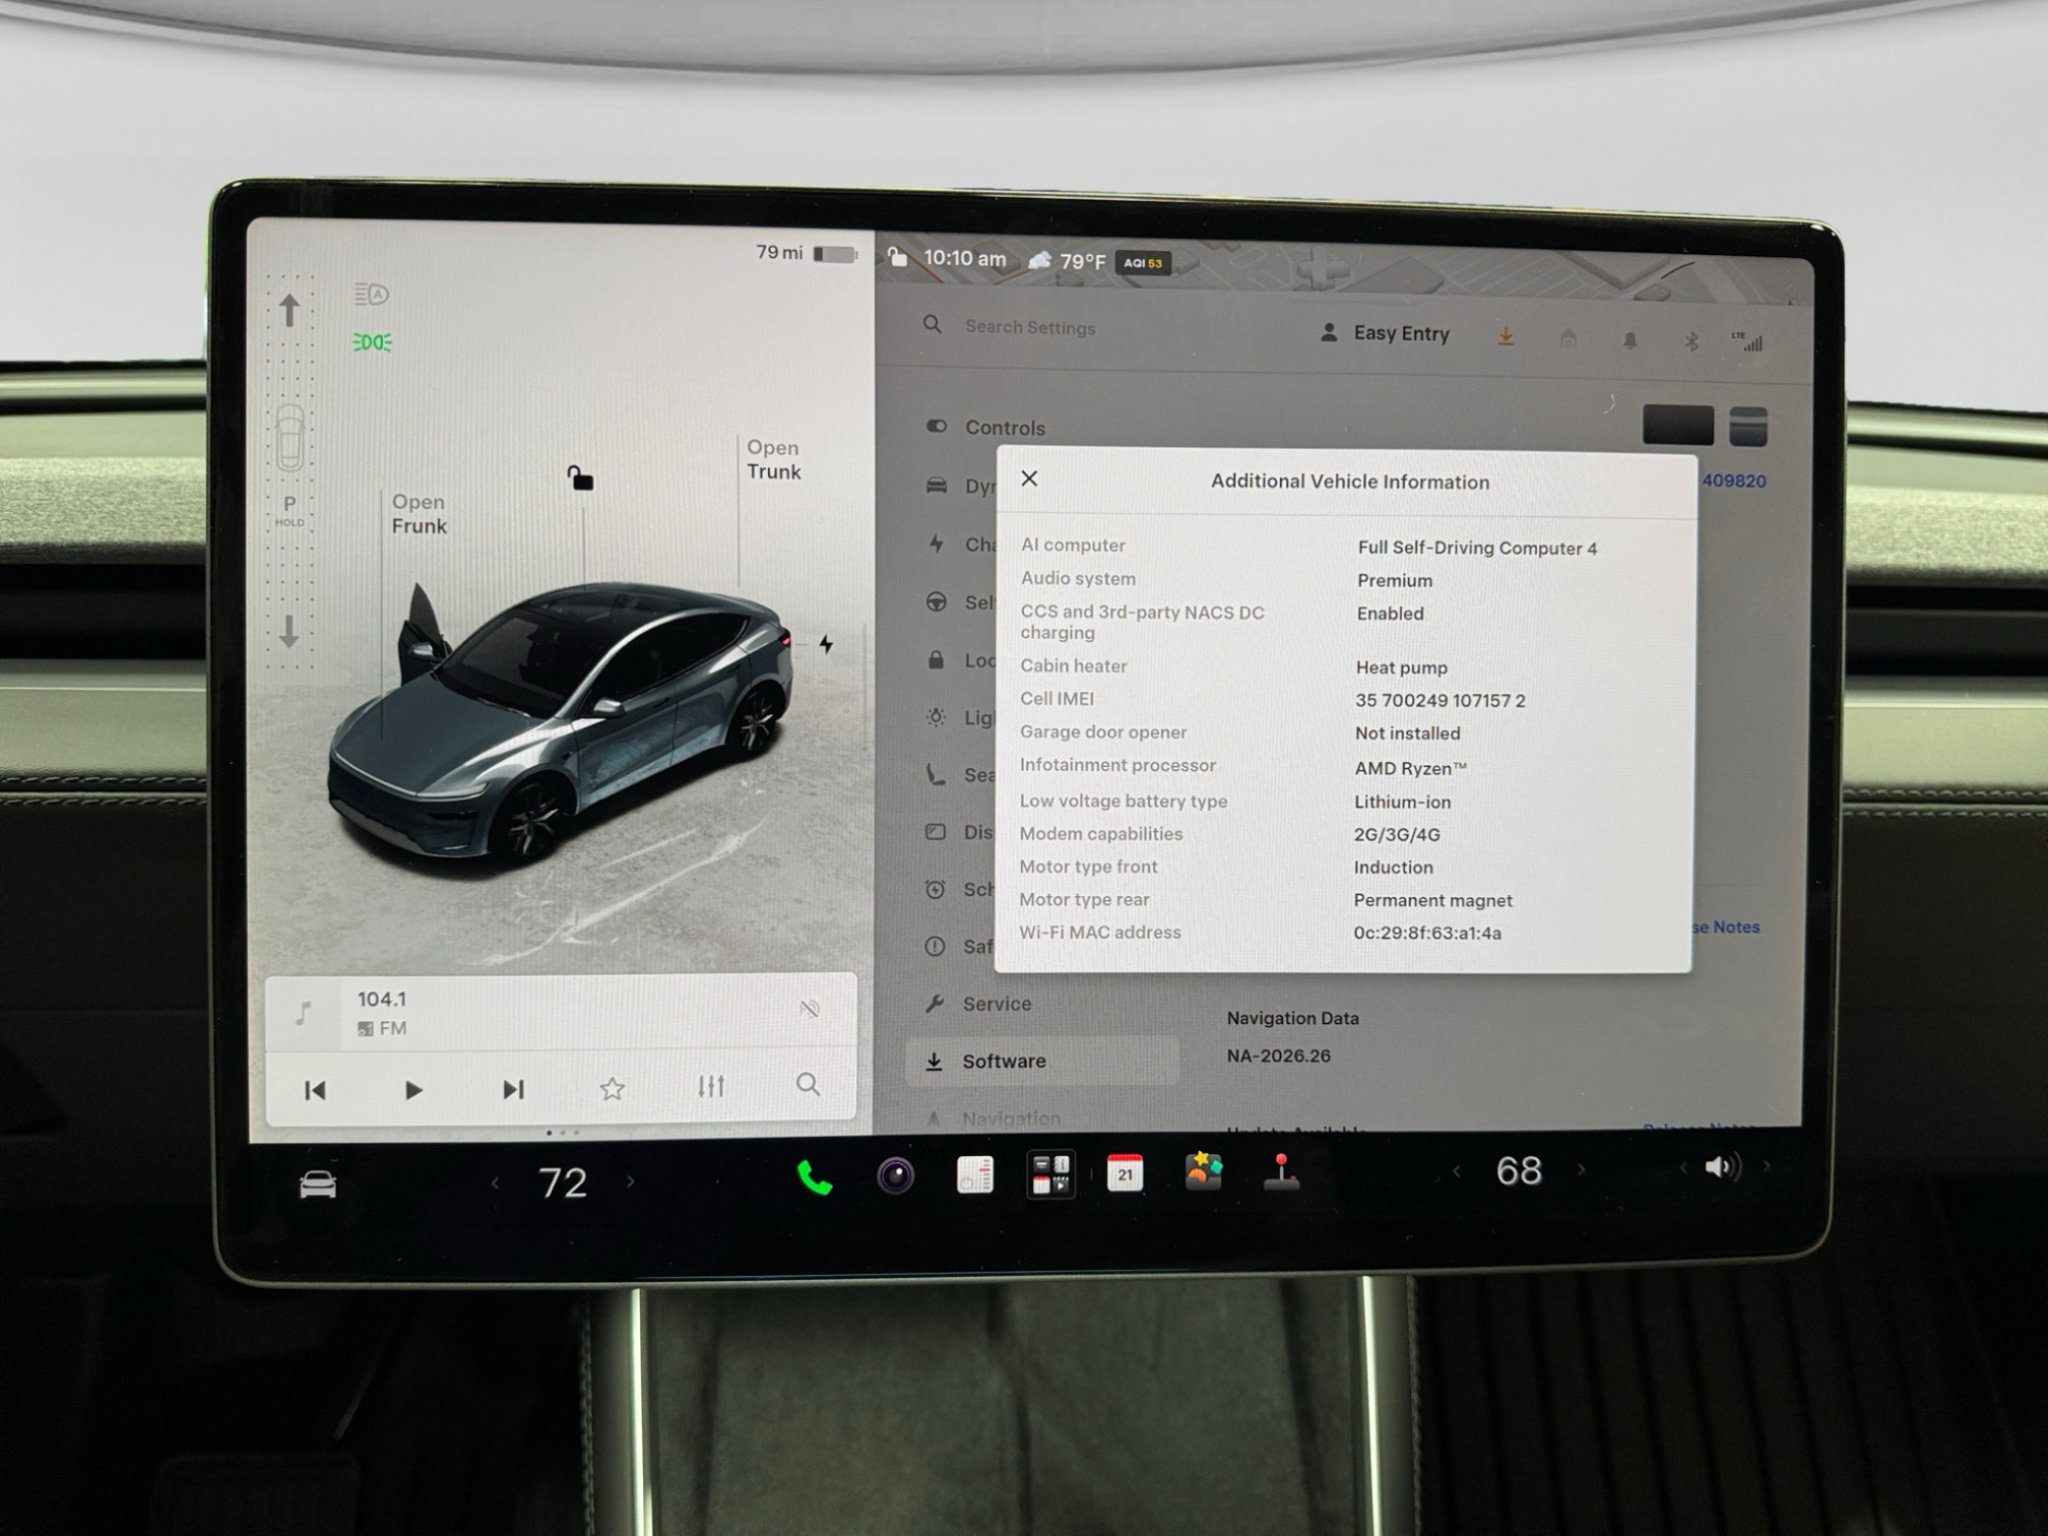Tap the orange software download icon
Screen dimensions: 2048x1536
1505,338
